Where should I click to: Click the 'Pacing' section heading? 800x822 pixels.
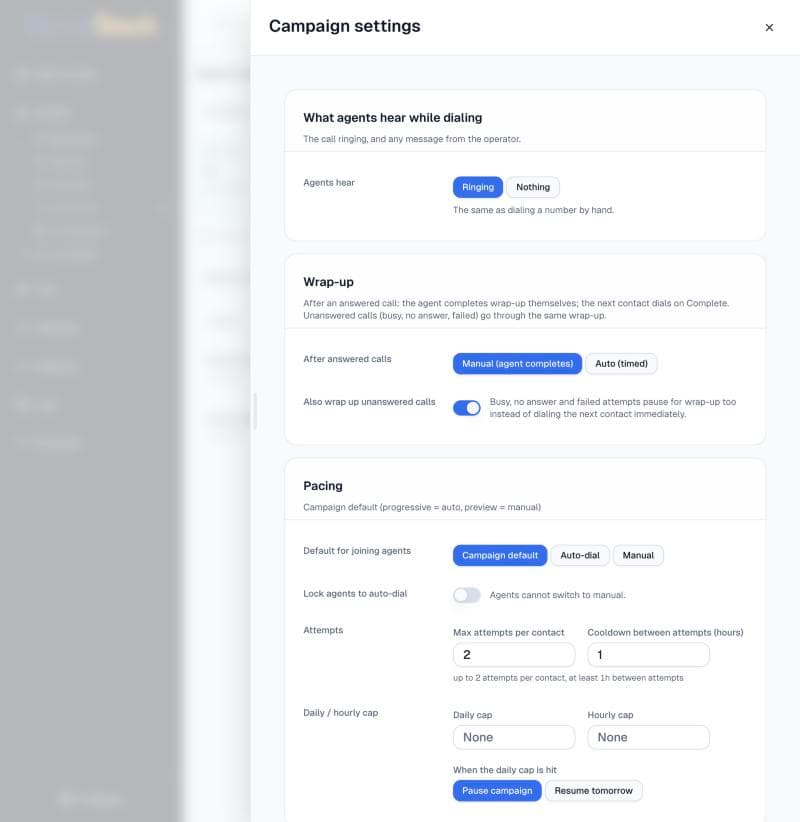tap(323, 486)
